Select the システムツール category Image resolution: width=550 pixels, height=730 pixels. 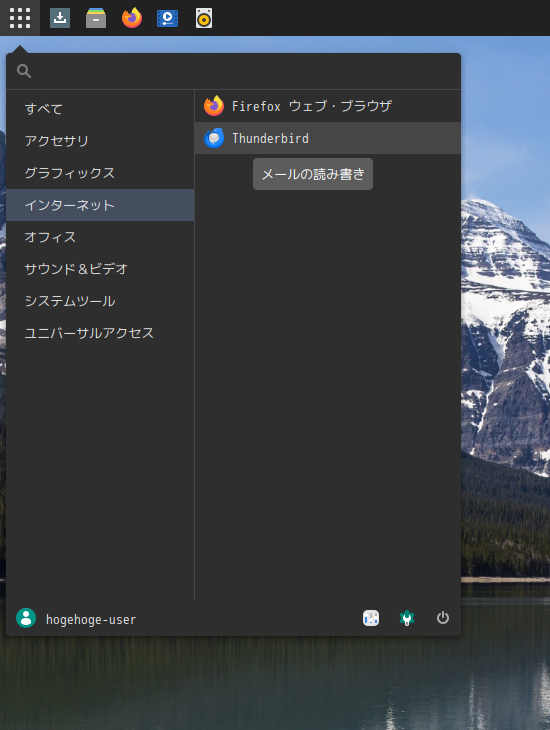(100, 301)
